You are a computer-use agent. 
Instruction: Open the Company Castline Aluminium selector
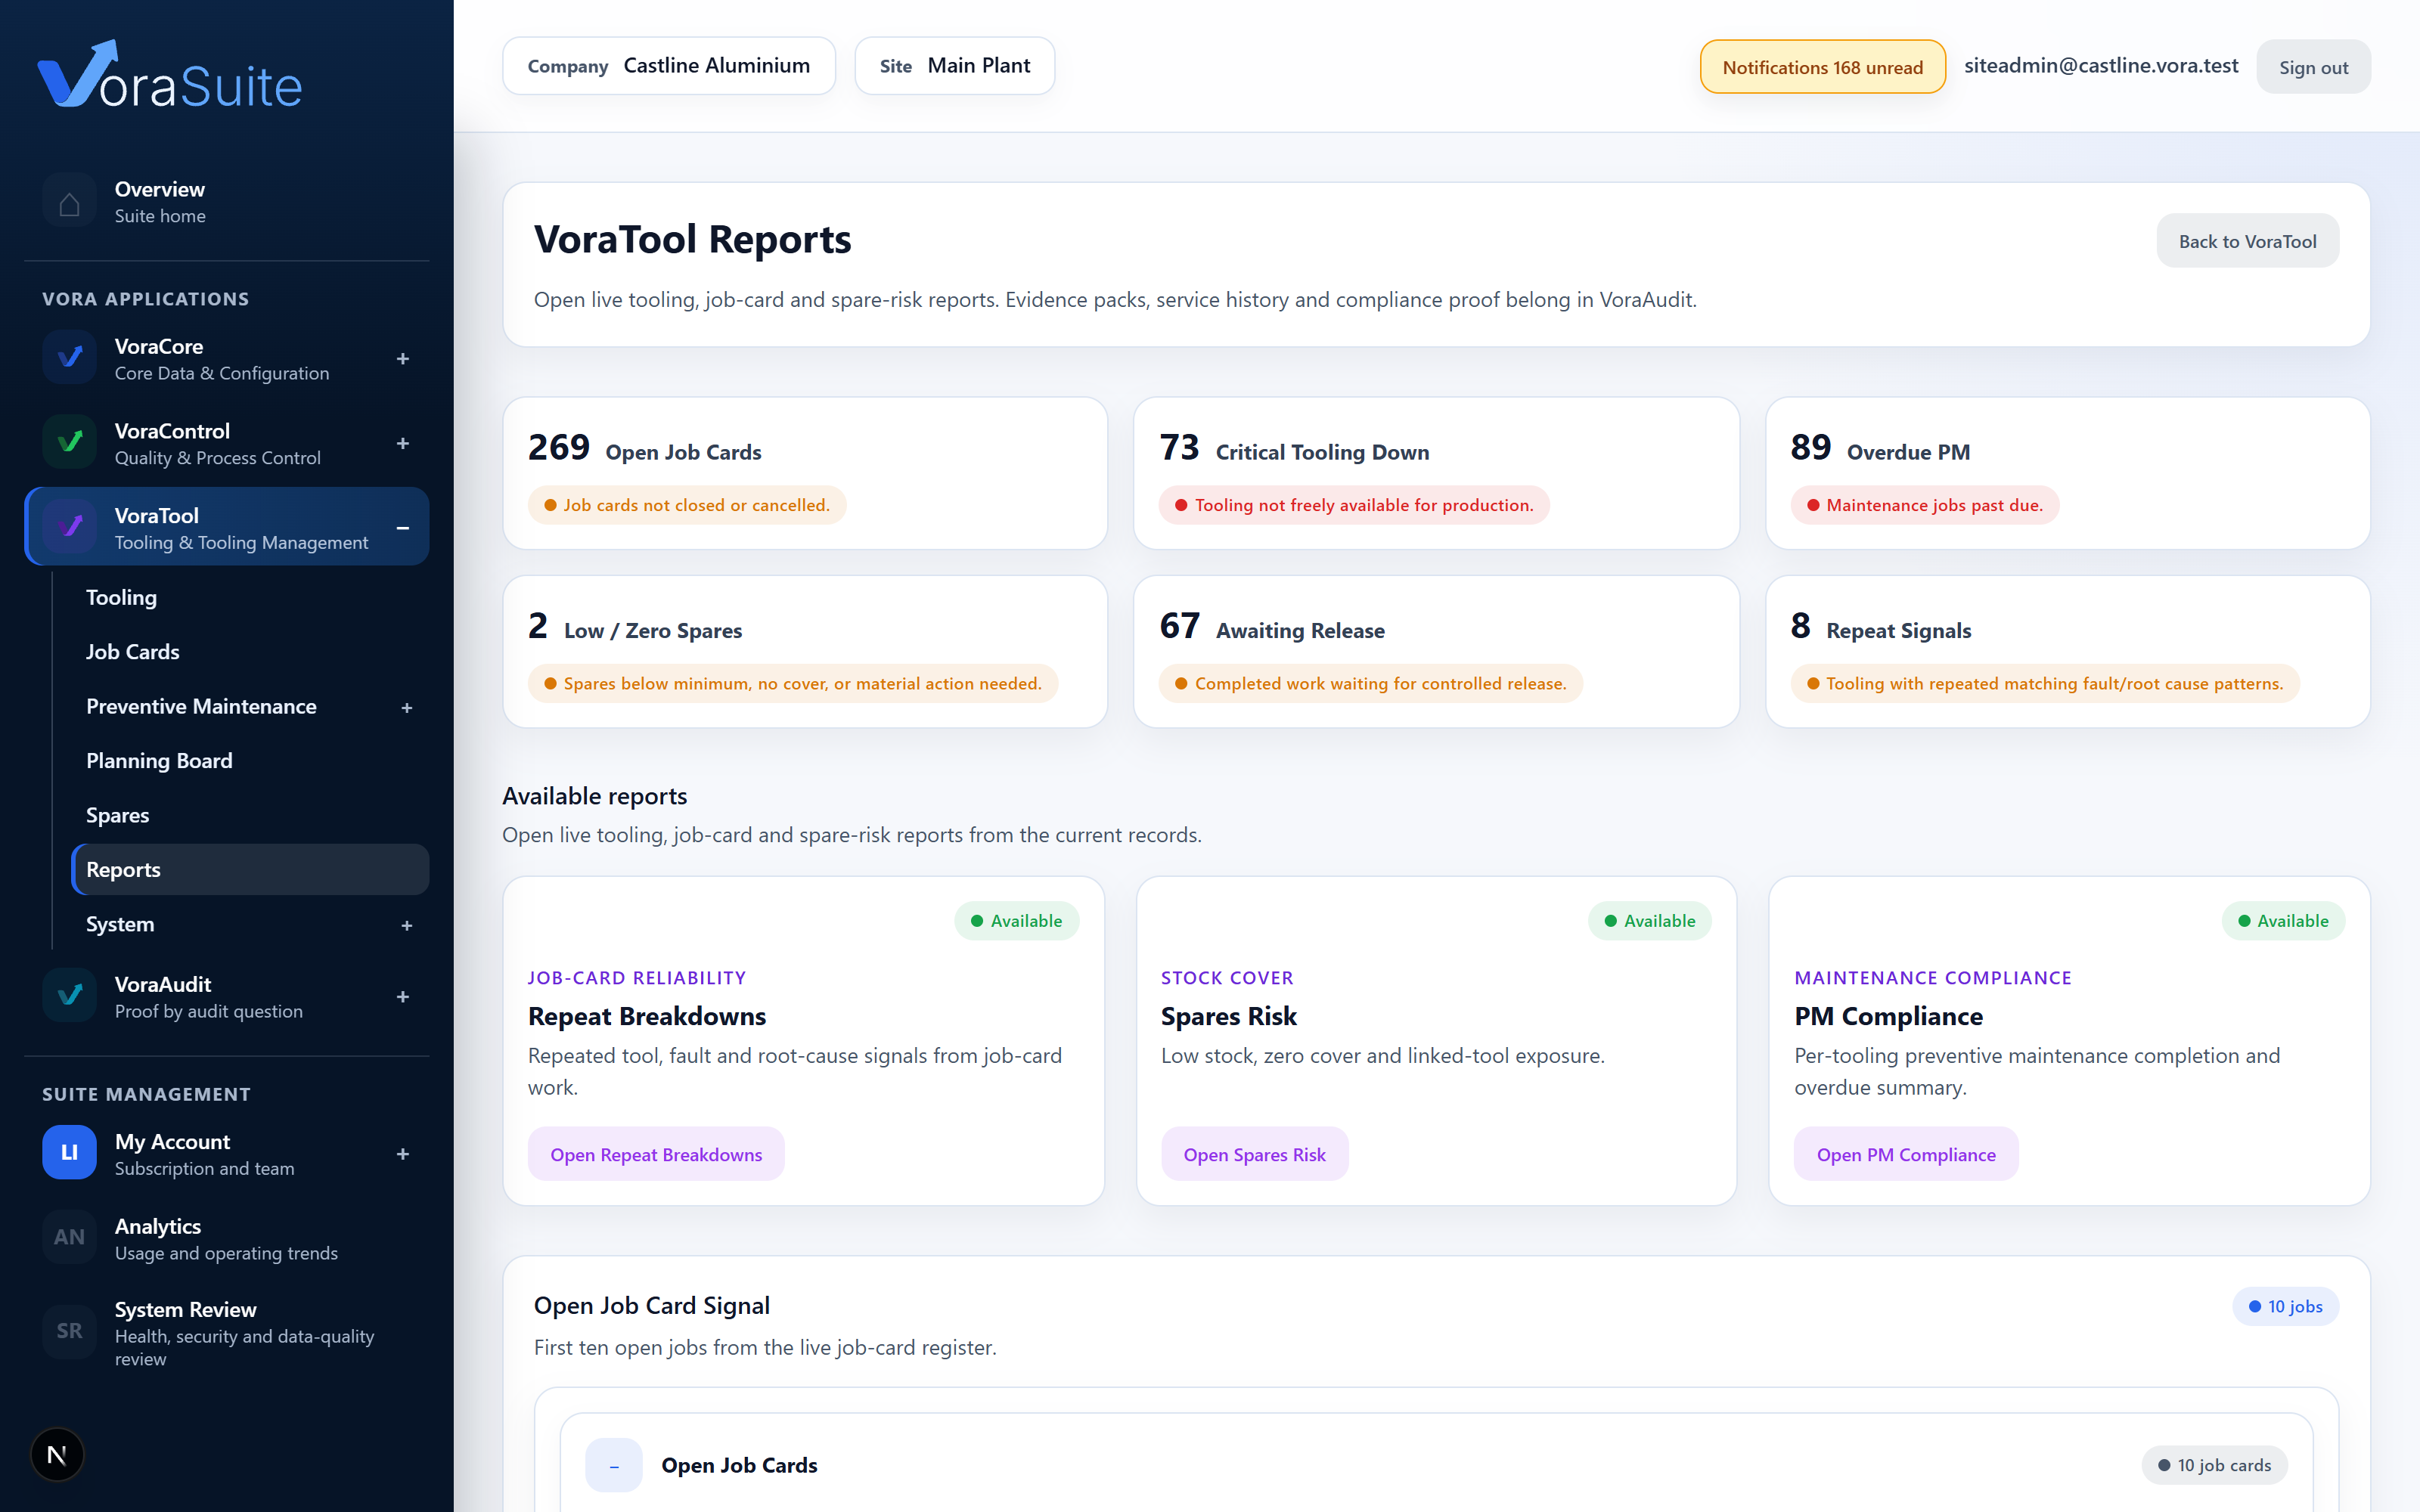point(669,66)
